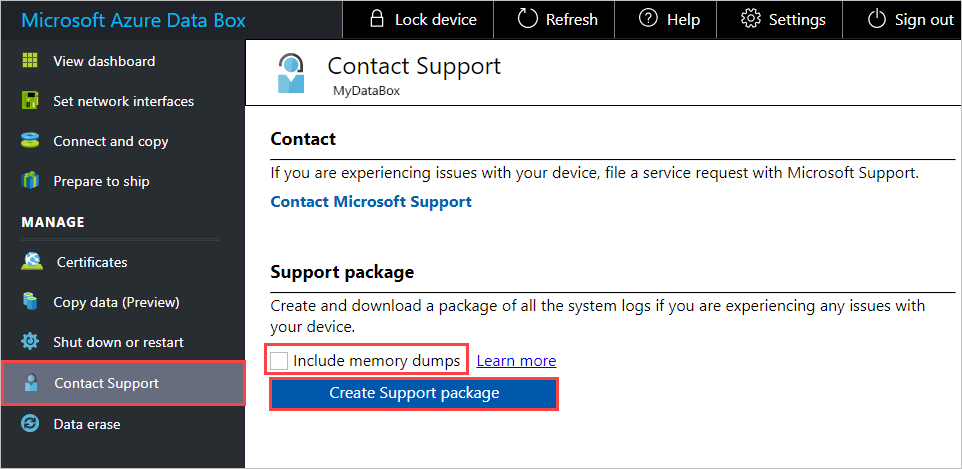Follow the Contact Microsoft Support link
Image resolution: width=962 pixels, height=469 pixels.
click(371, 201)
